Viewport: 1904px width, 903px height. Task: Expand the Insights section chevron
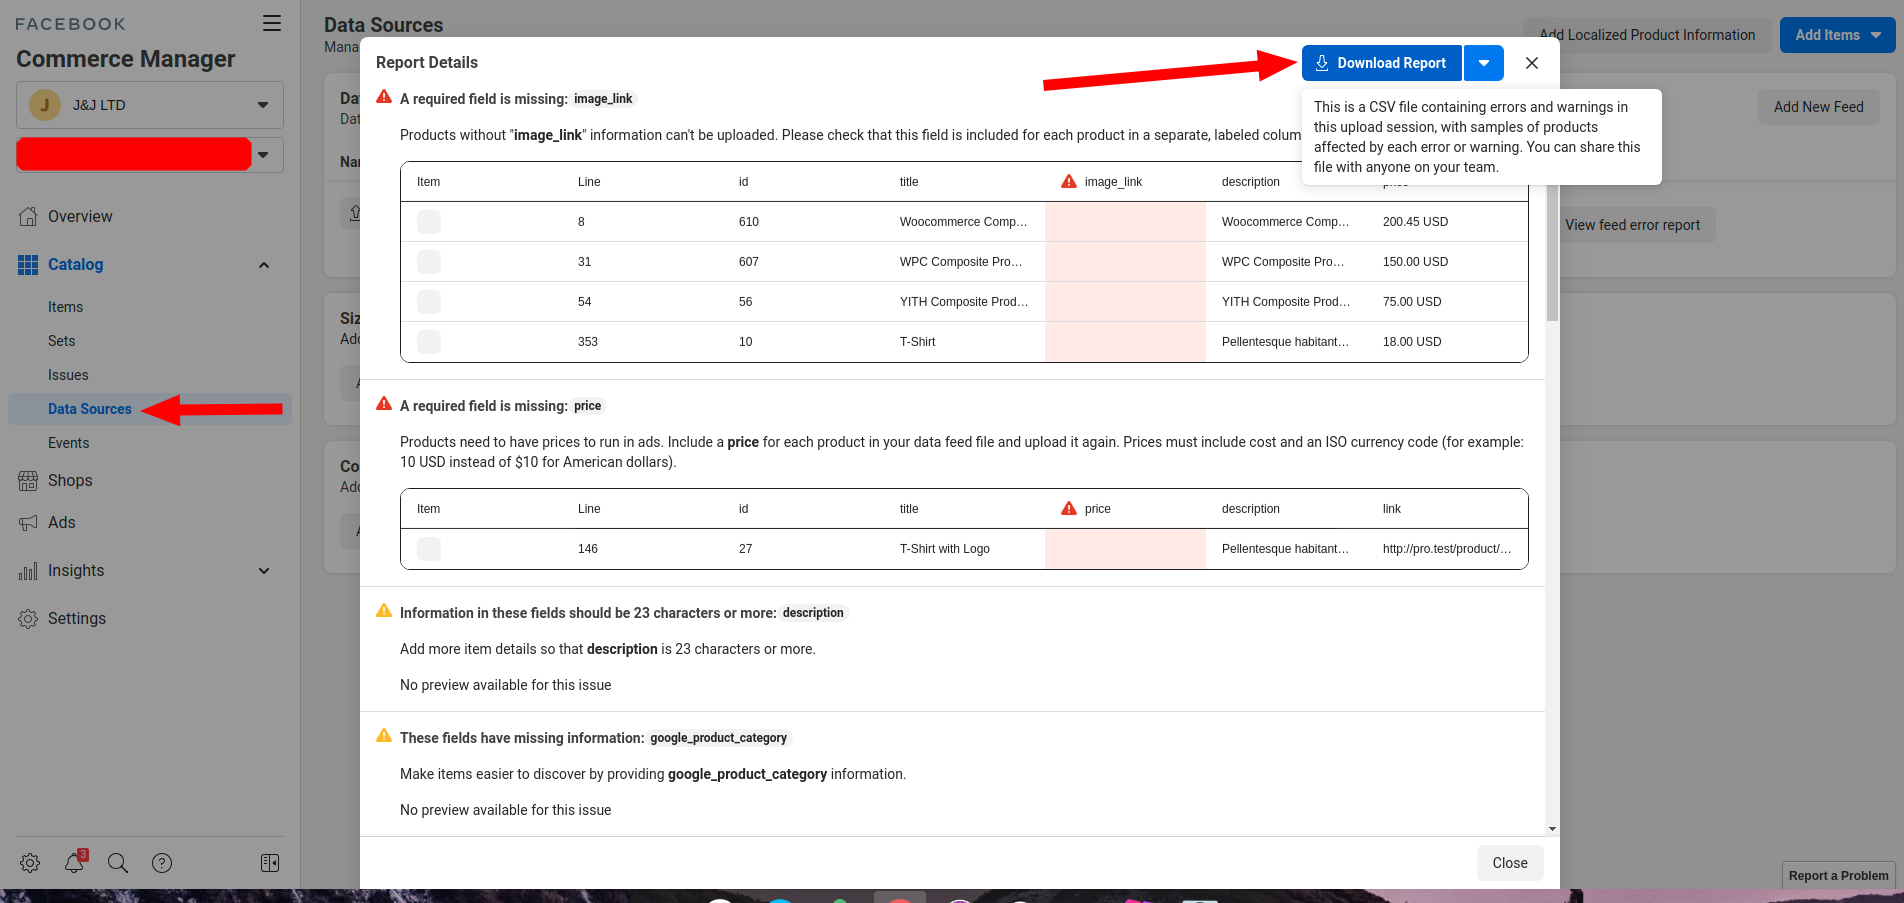coord(264,571)
